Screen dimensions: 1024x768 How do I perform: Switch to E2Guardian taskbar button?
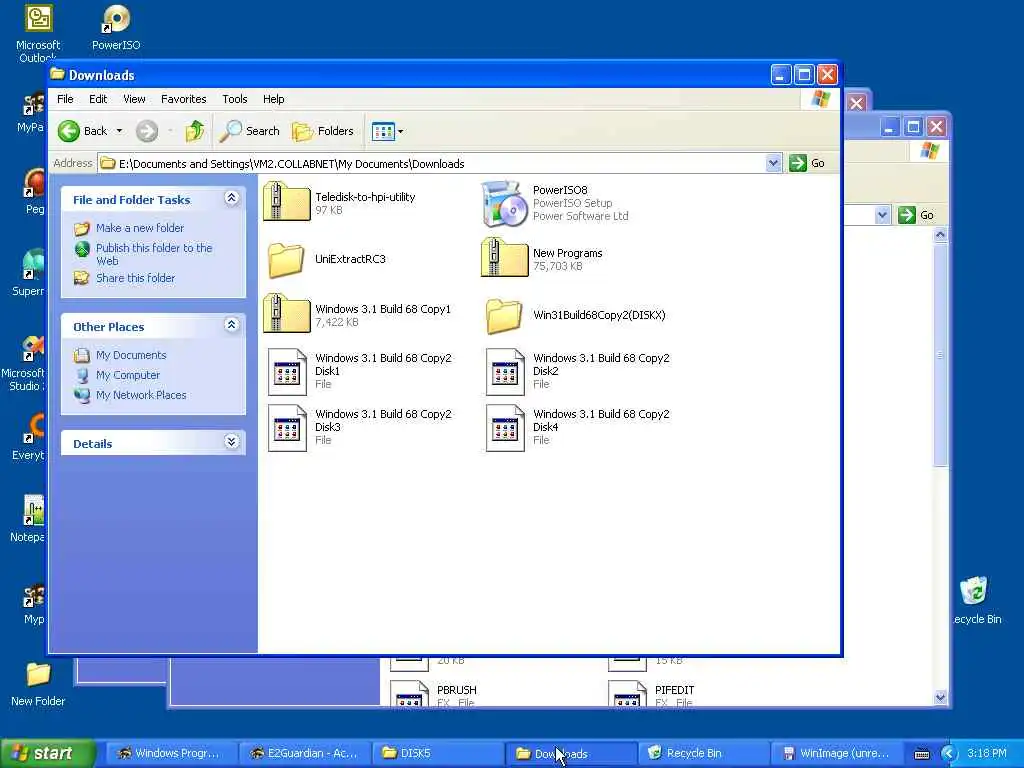pyautogui.click(x=305, y=754)
